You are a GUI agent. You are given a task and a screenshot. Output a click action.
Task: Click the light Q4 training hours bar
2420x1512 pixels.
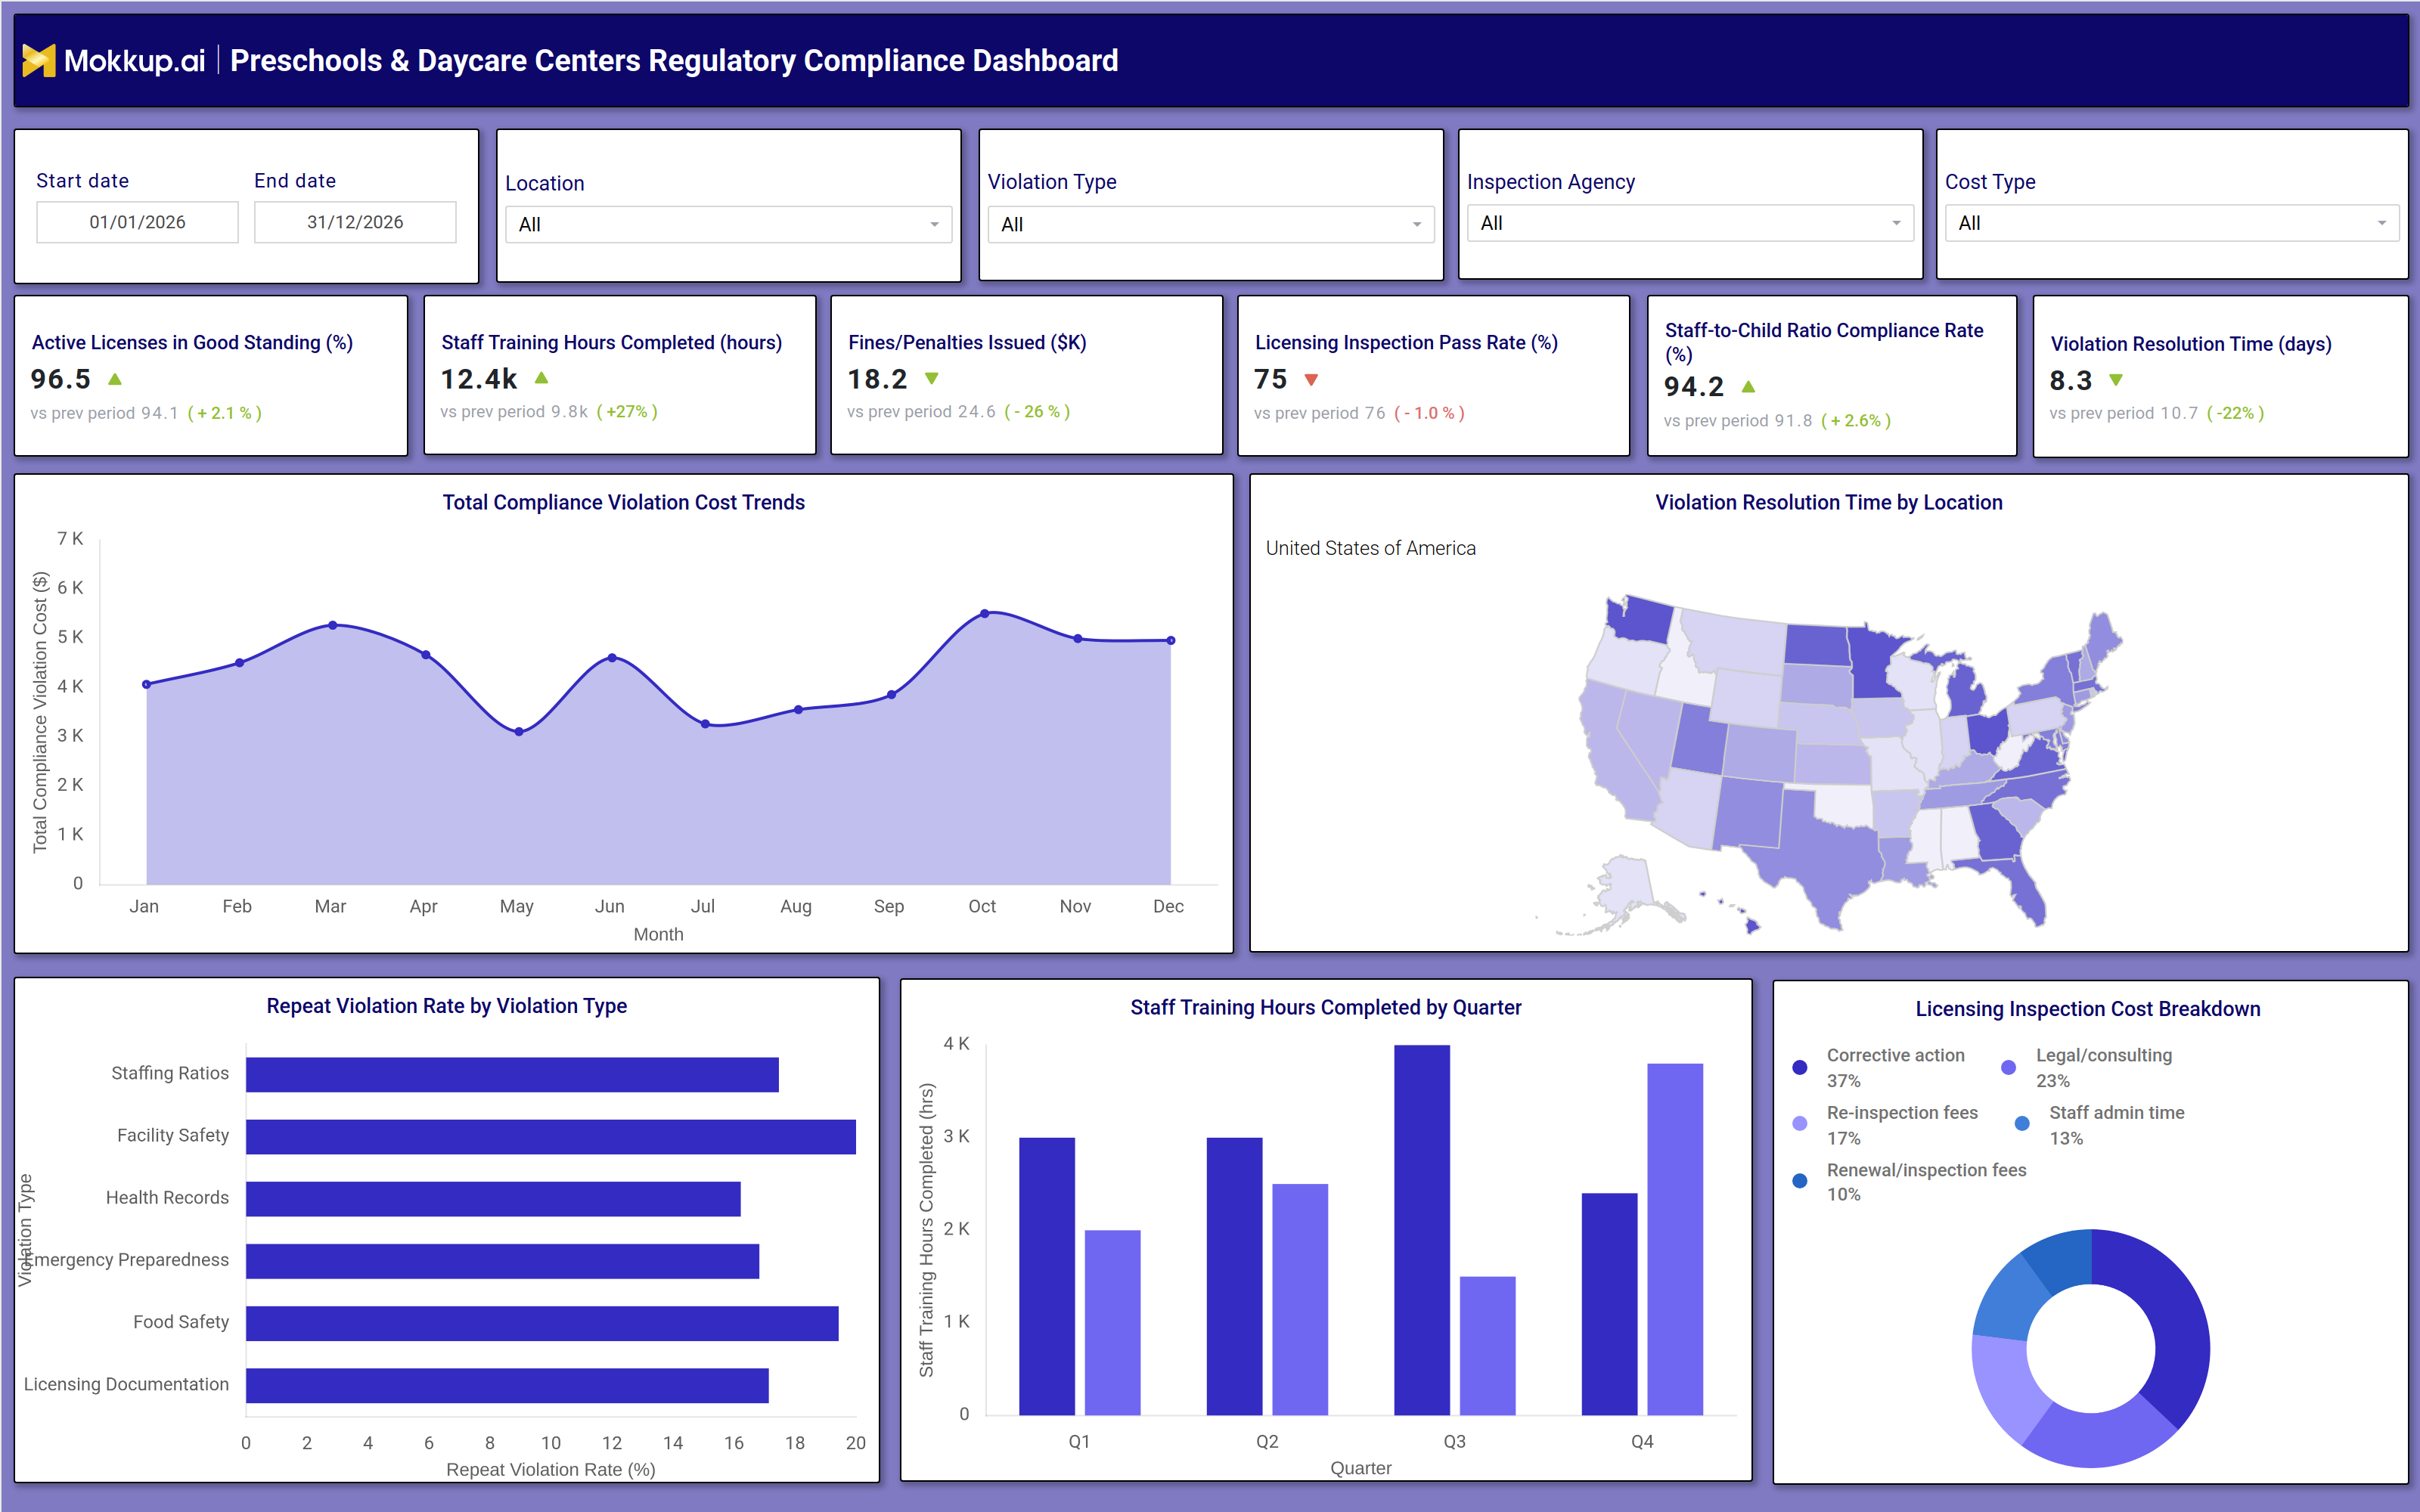[1675, 1239]
